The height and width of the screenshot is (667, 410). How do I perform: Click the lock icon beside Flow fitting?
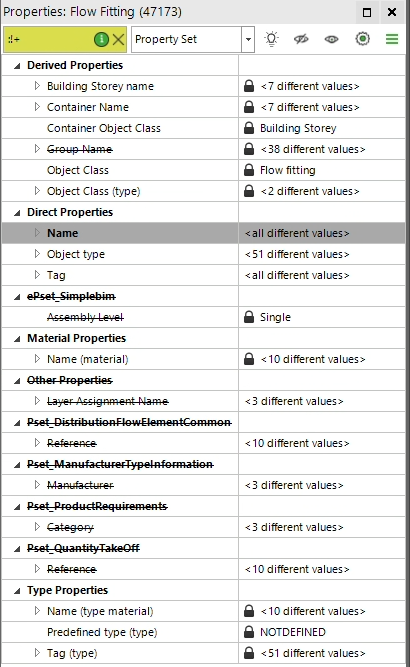pyautogui.click(x=249, y=170)
